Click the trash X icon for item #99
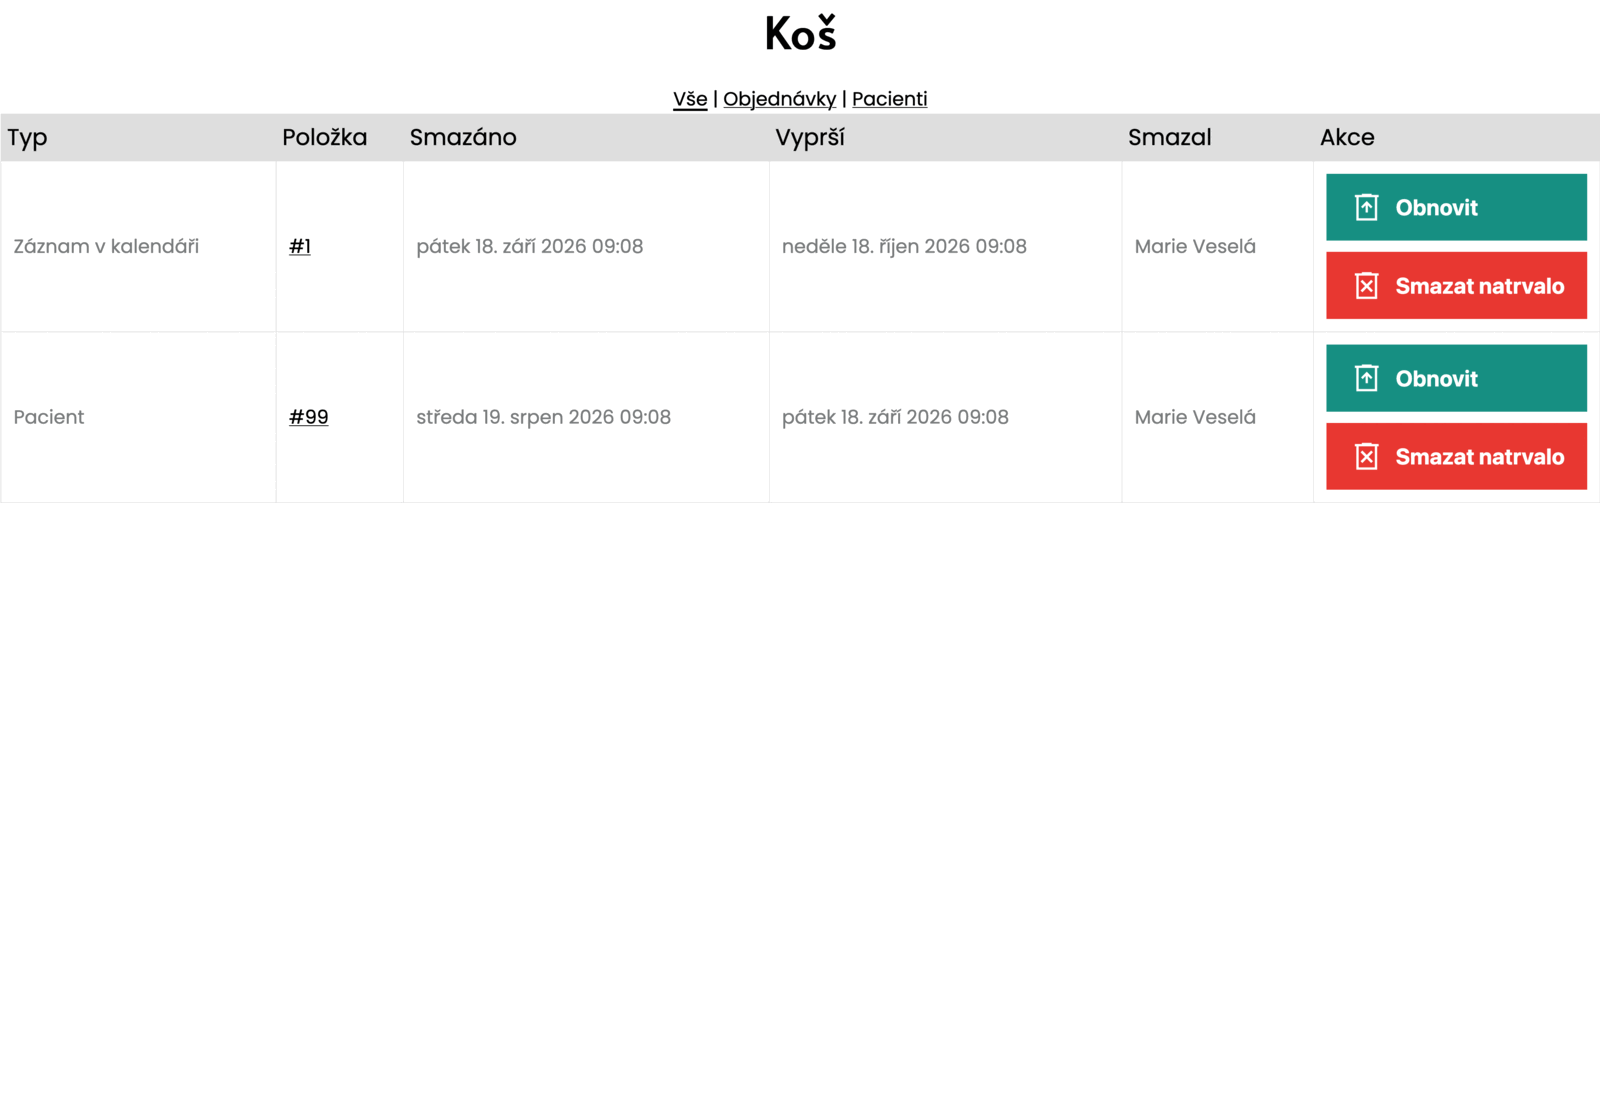The image size is (1600, 1095). pyautogui.click(x=1366, y=457)
